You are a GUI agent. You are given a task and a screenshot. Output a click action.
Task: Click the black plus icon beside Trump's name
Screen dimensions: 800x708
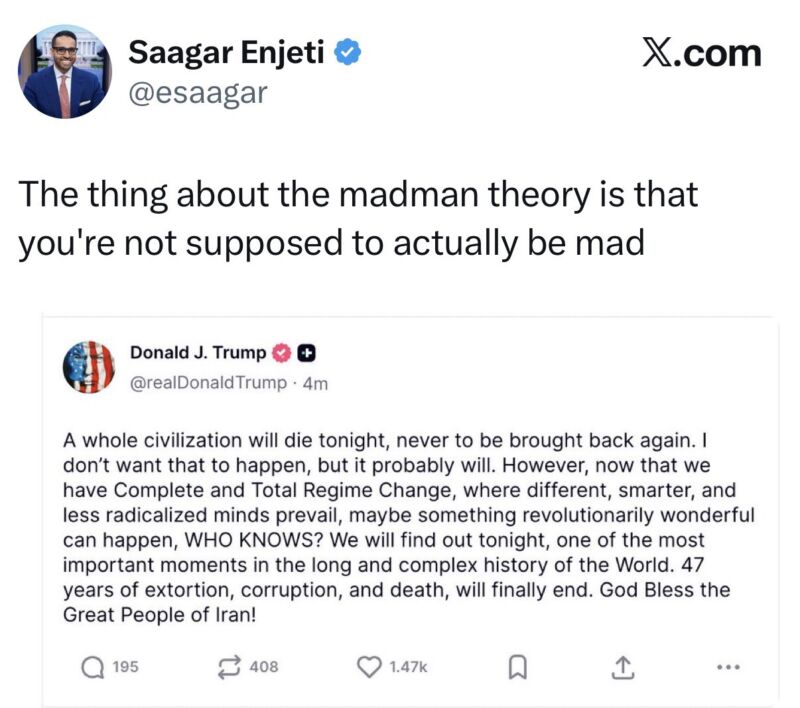tap(308, 352)
